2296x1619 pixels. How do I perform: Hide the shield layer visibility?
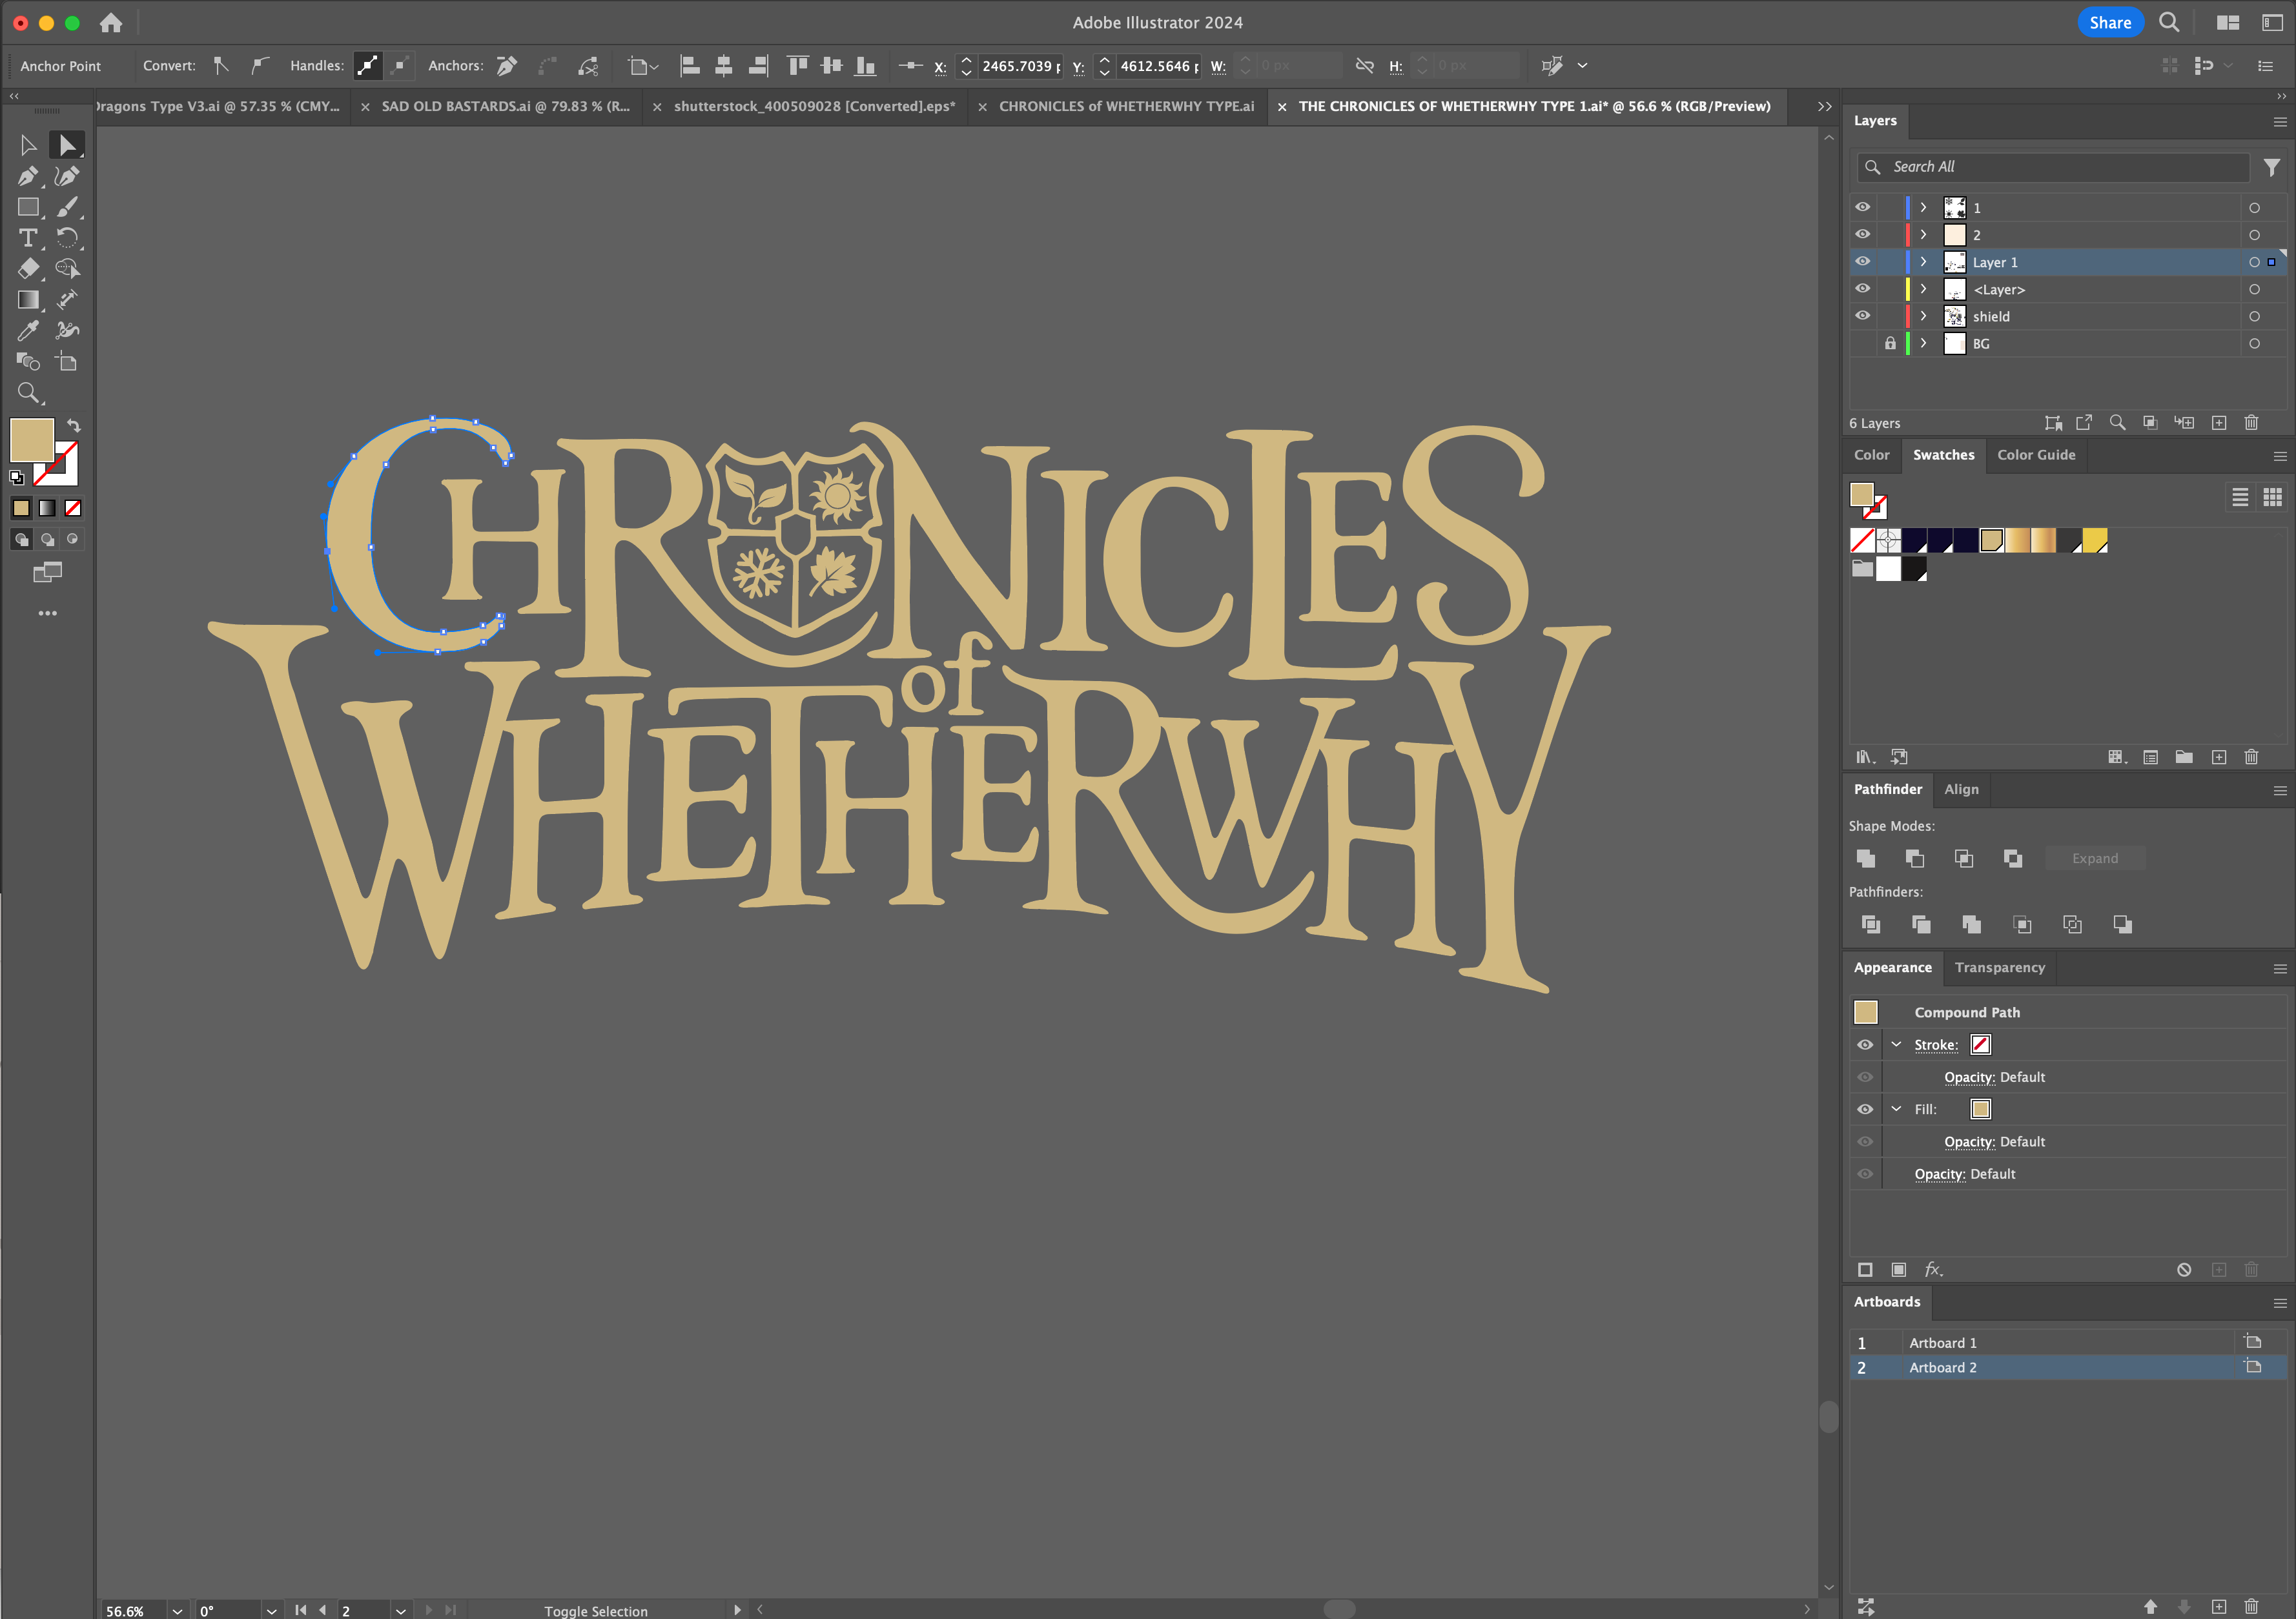tap(1862, 316)
